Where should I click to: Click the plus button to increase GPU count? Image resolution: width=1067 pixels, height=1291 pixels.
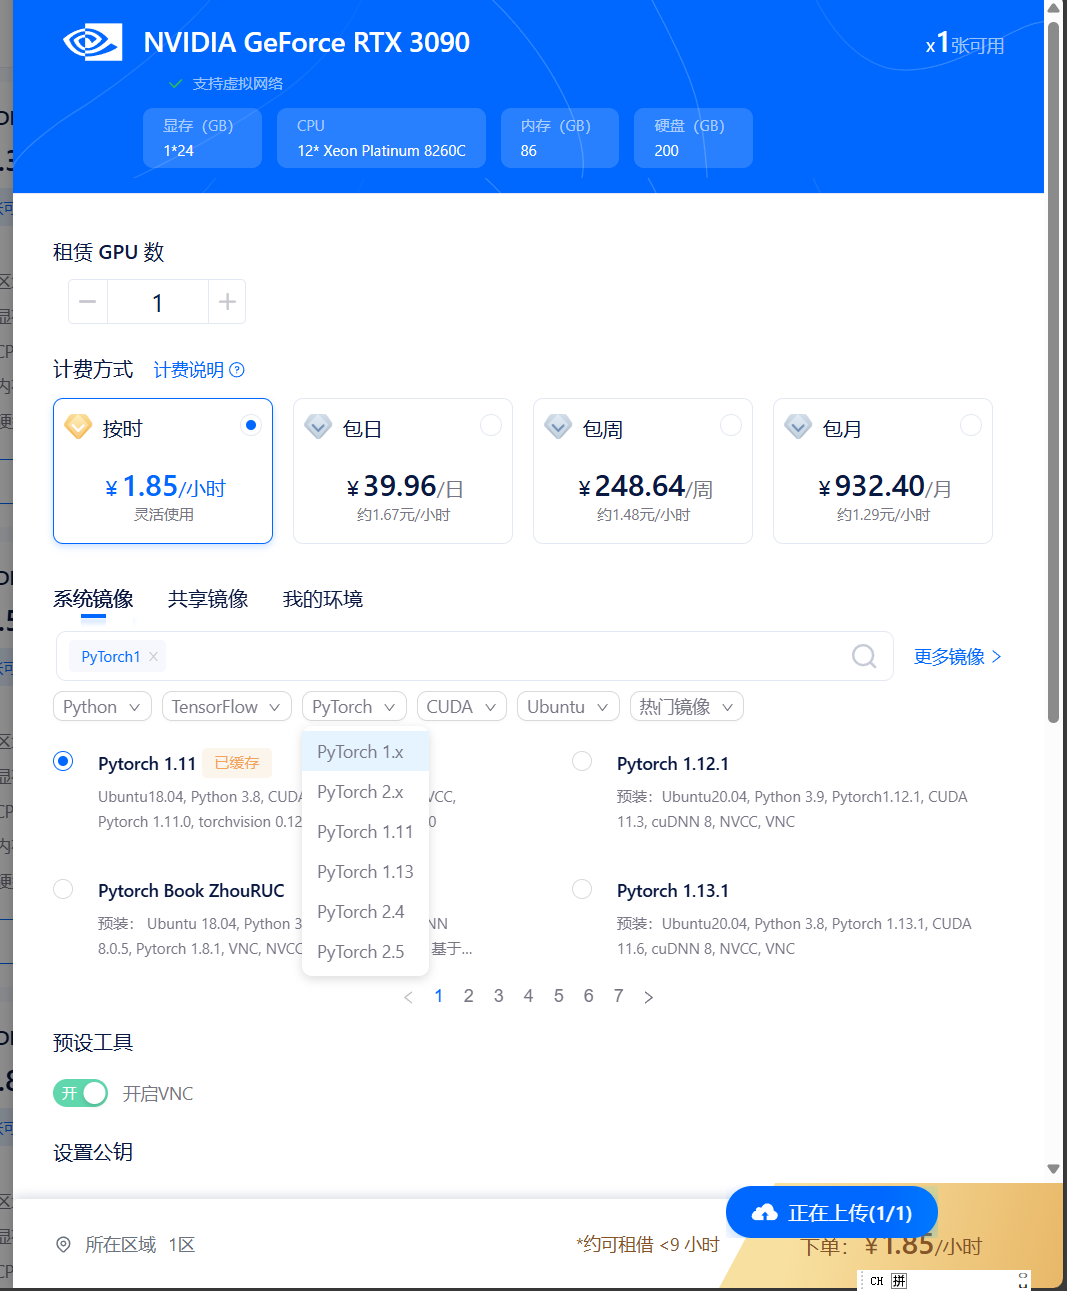(x=227, y=302)
